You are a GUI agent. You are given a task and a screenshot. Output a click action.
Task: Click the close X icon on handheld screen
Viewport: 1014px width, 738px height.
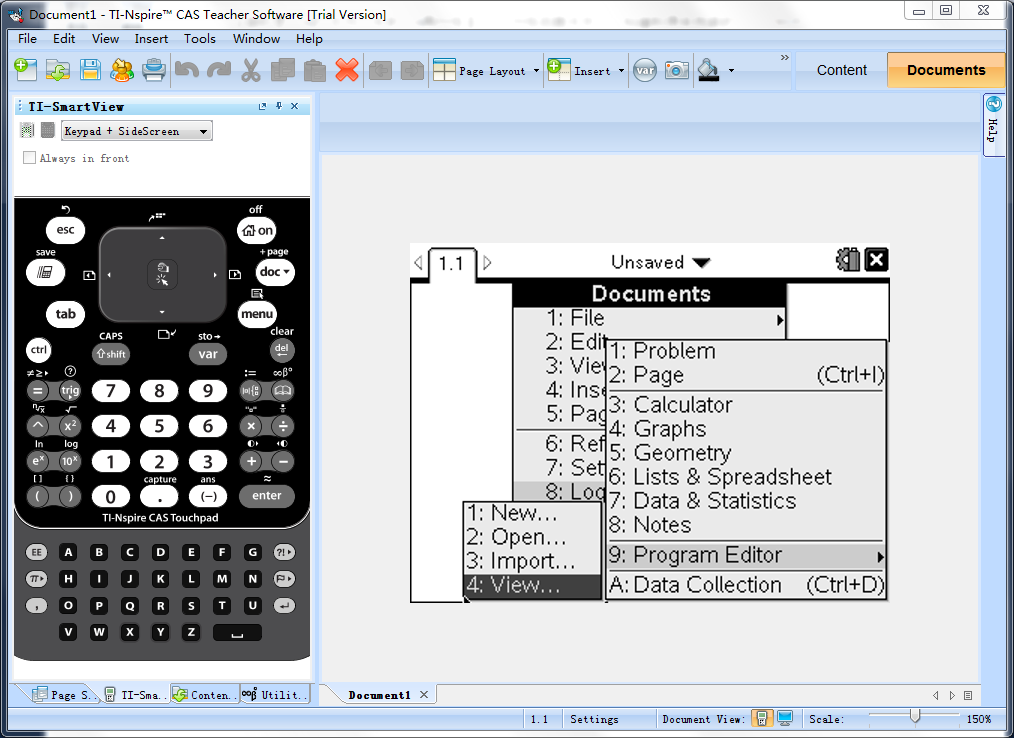coord(876,260)
